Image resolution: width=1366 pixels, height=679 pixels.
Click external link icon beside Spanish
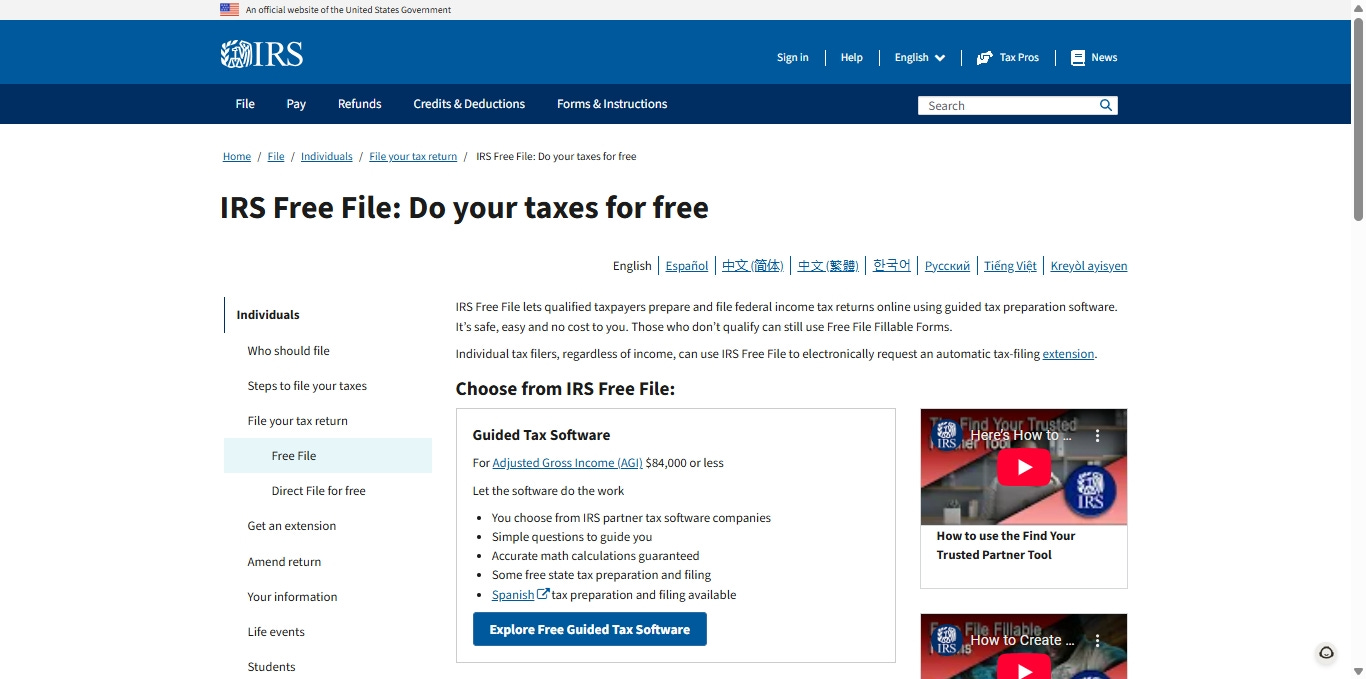[543, 594]
